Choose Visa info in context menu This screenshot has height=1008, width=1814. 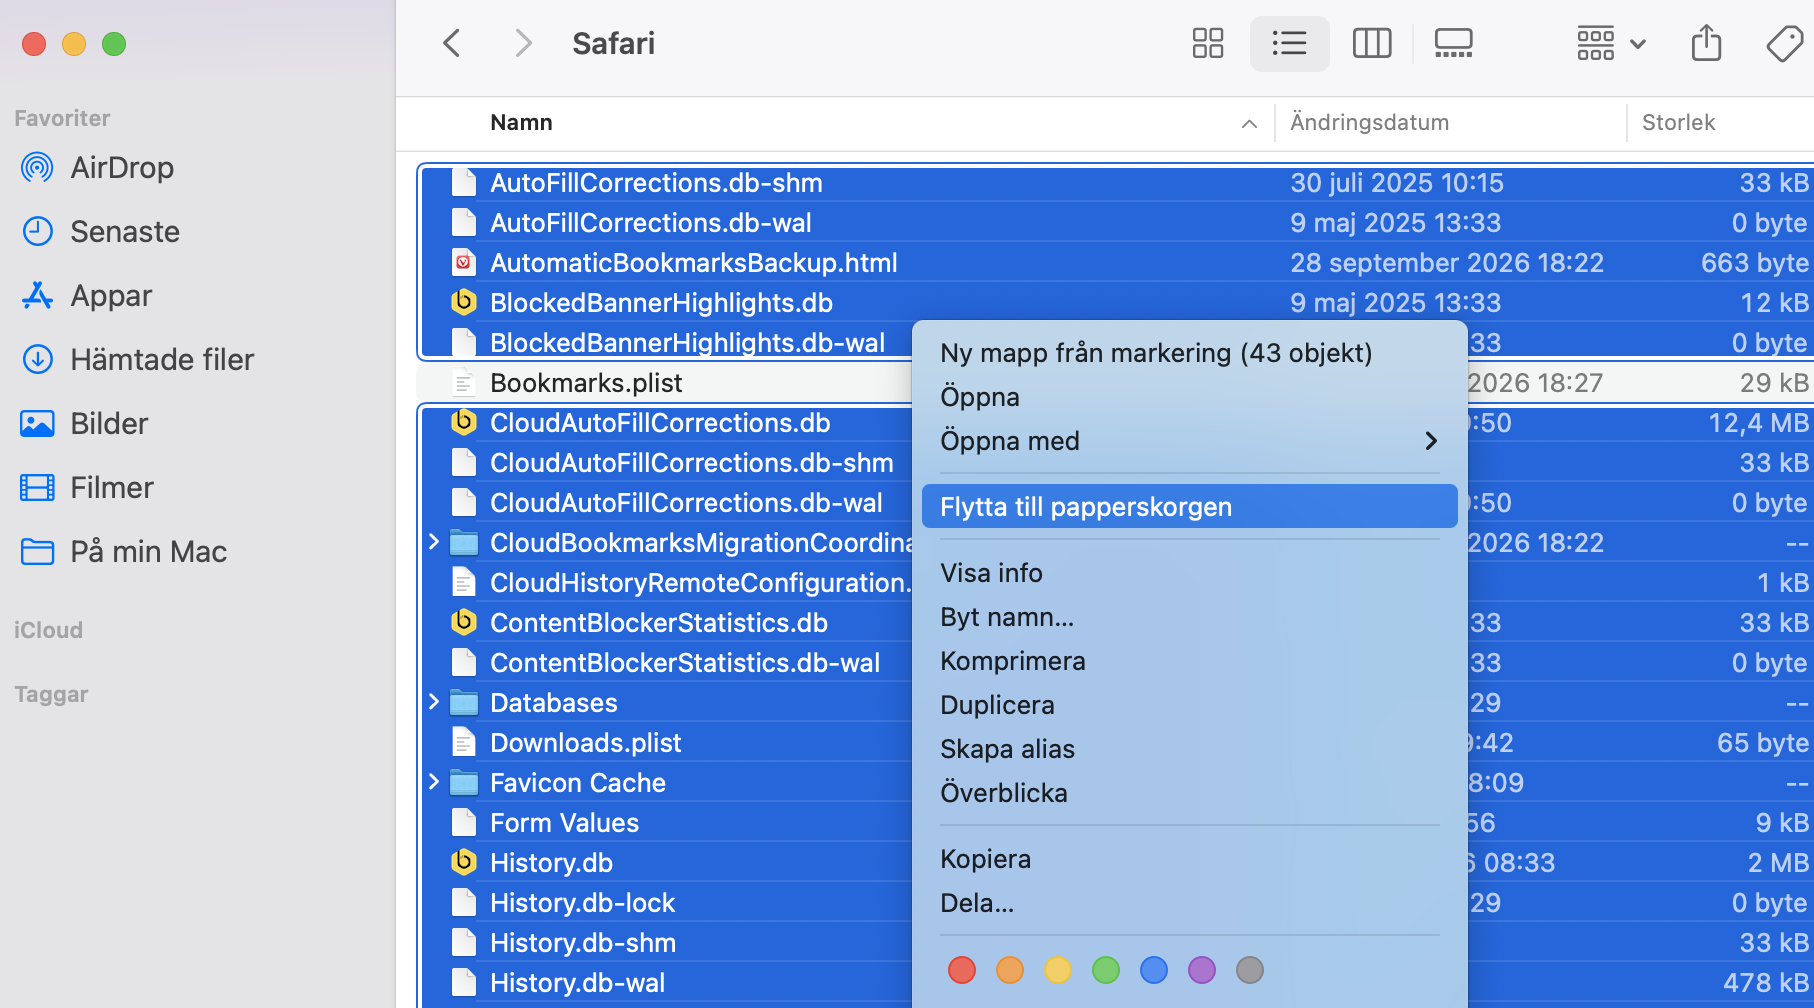[1189, 573]
